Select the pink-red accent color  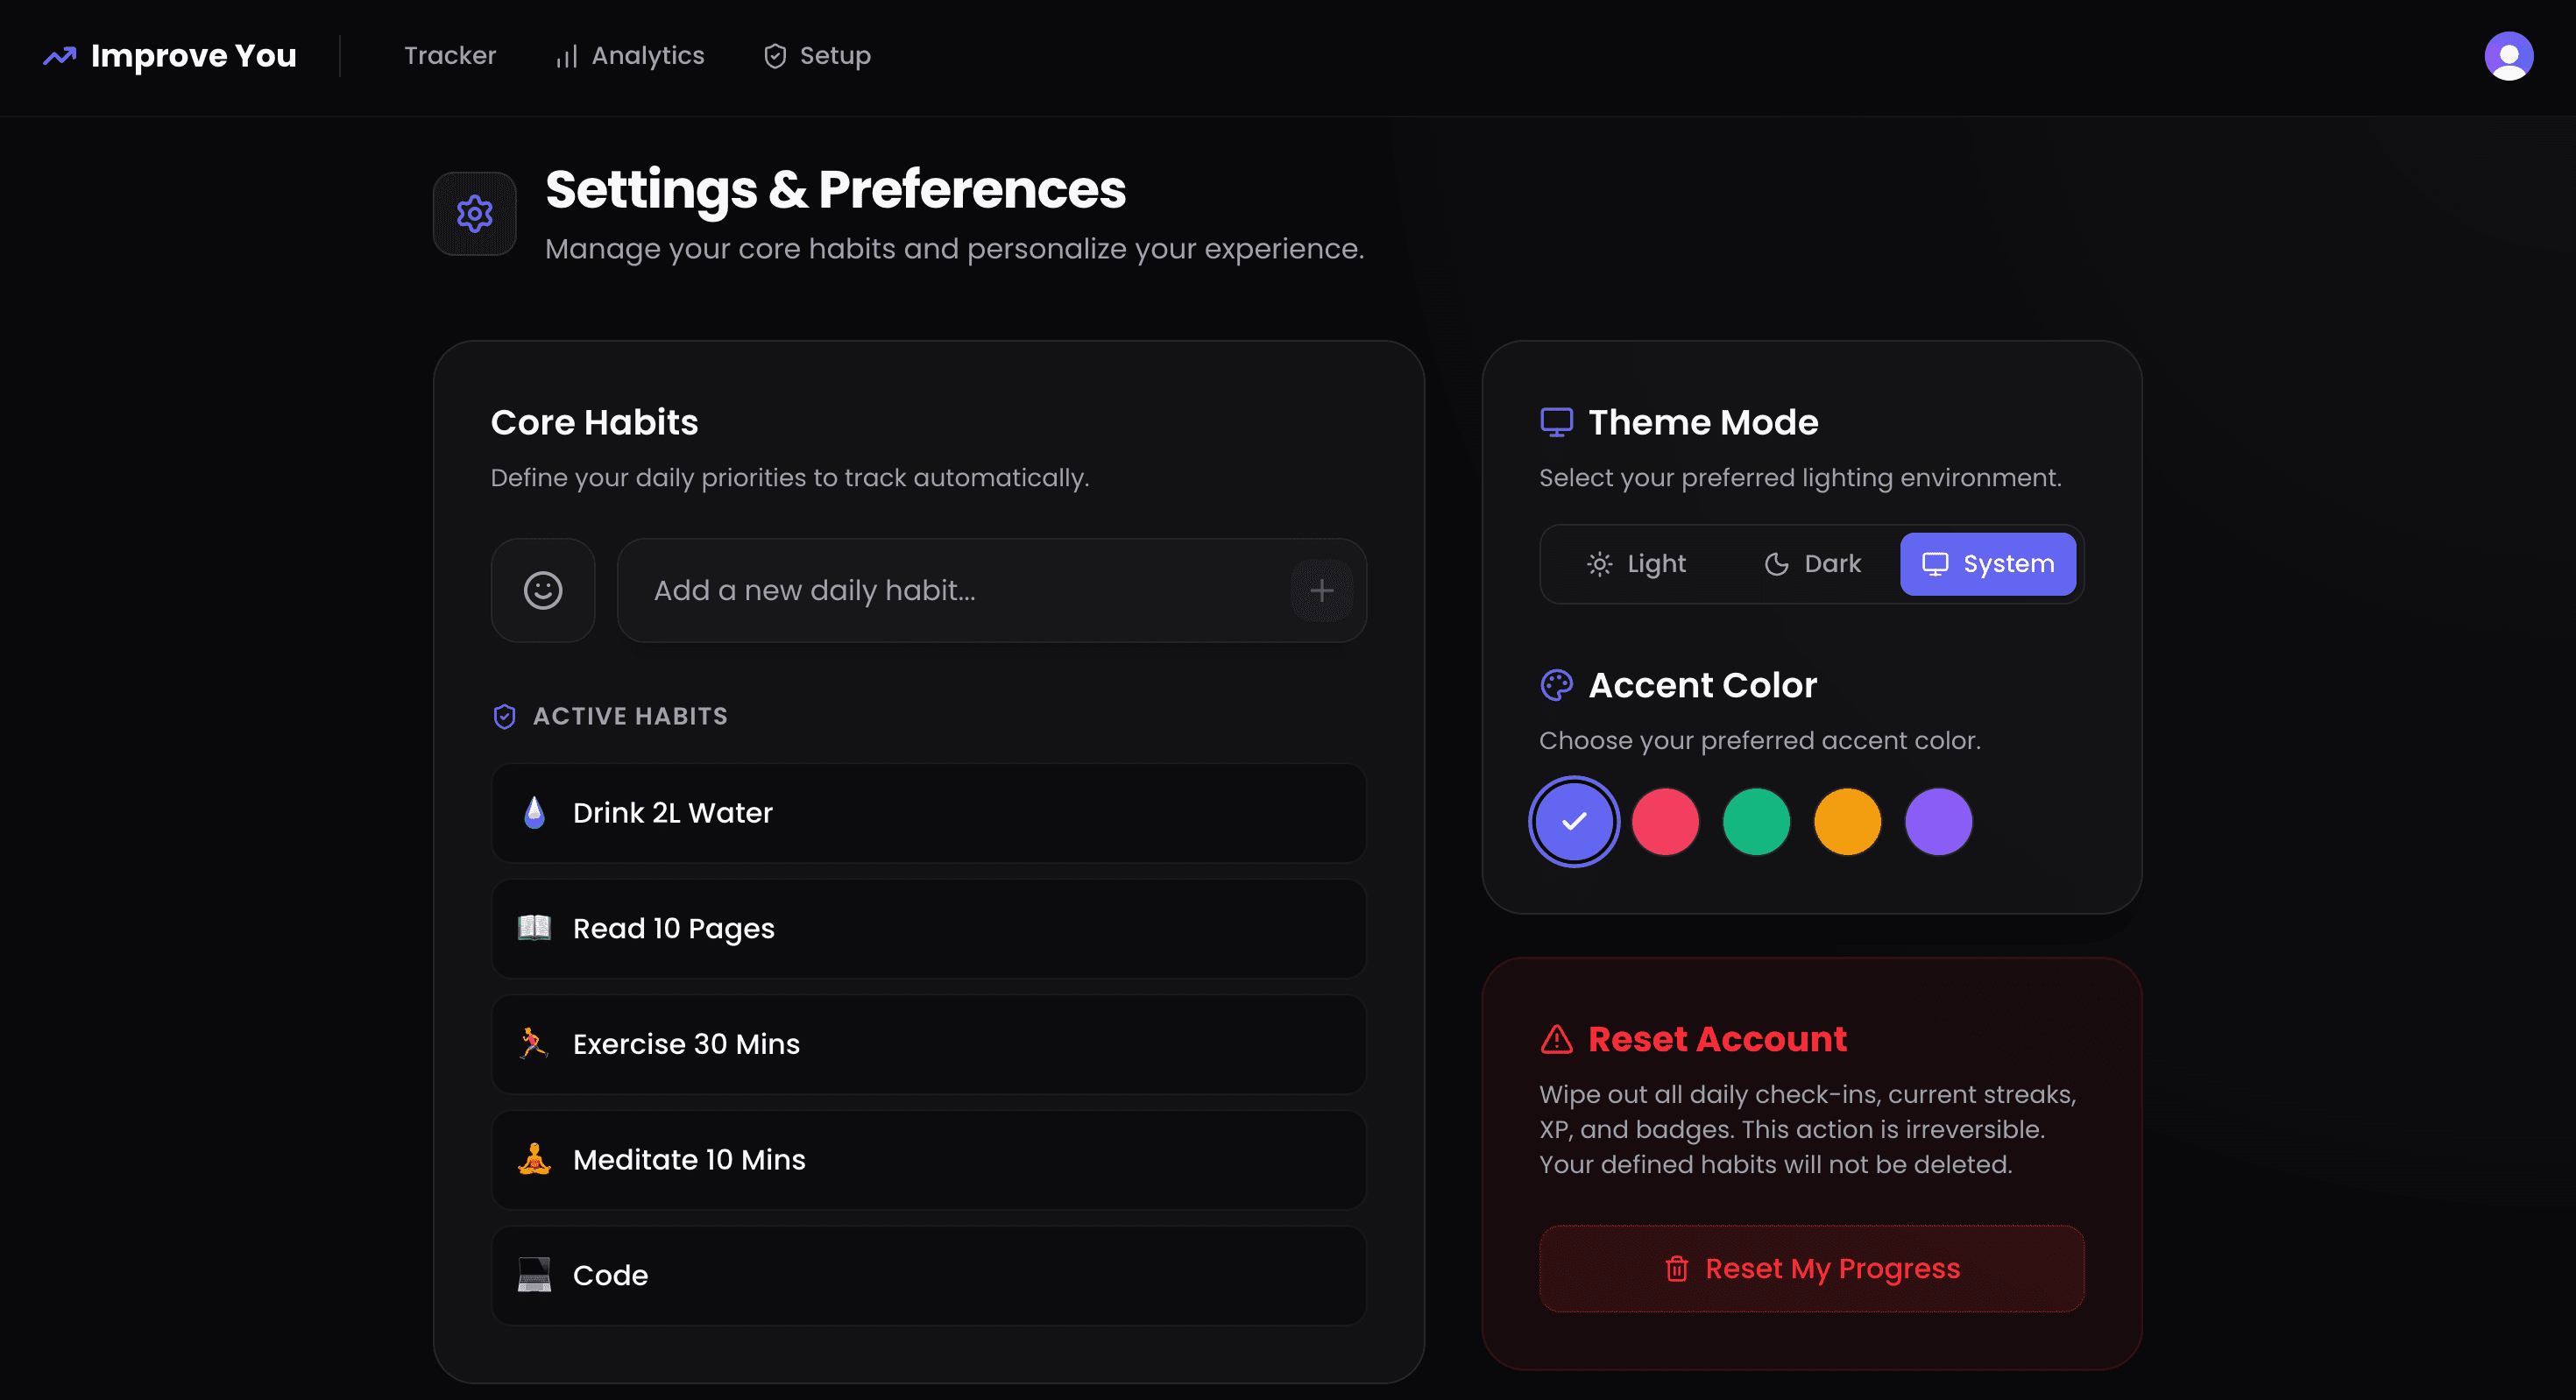click(1665, 821)
